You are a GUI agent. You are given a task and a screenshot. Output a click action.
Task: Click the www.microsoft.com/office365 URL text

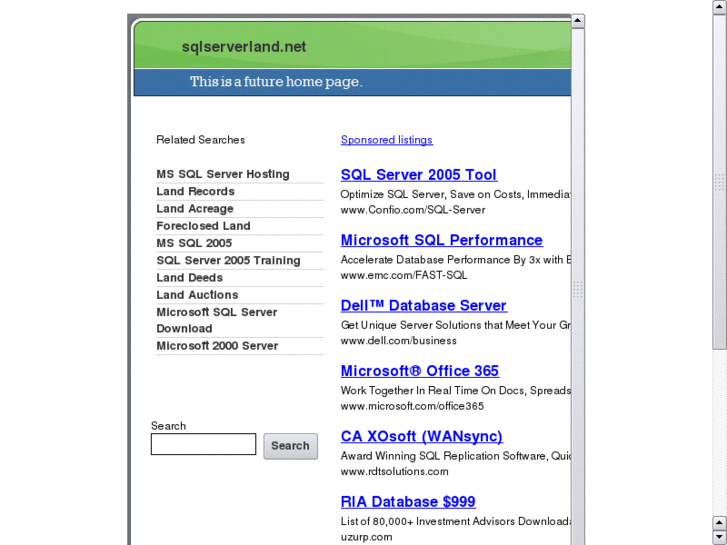coord(412,406)
